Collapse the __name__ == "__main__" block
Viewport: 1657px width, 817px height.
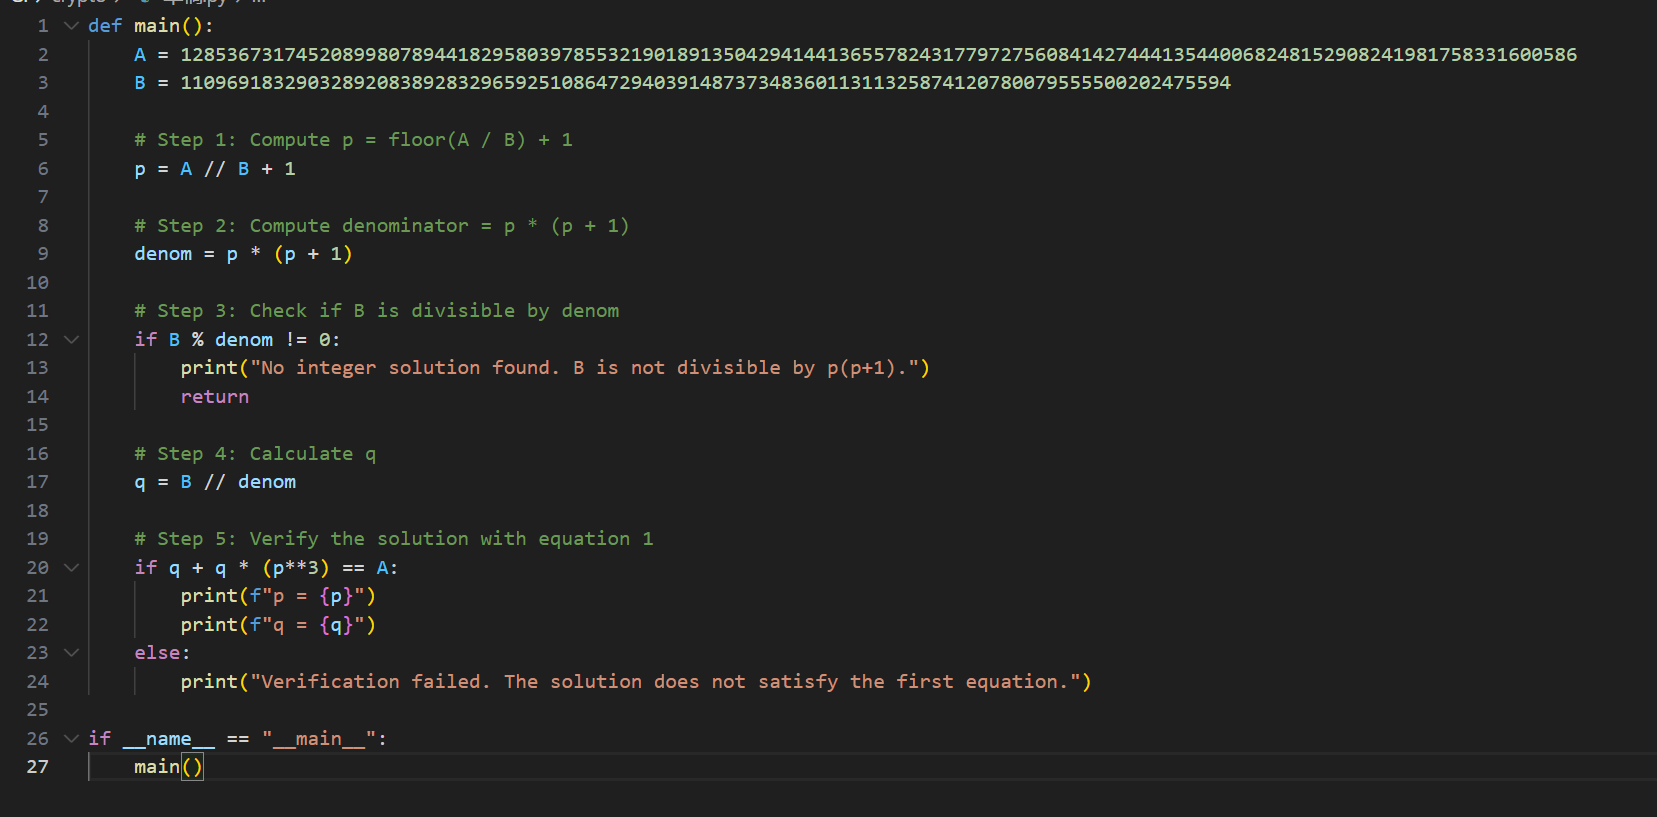tap(71, 739)
